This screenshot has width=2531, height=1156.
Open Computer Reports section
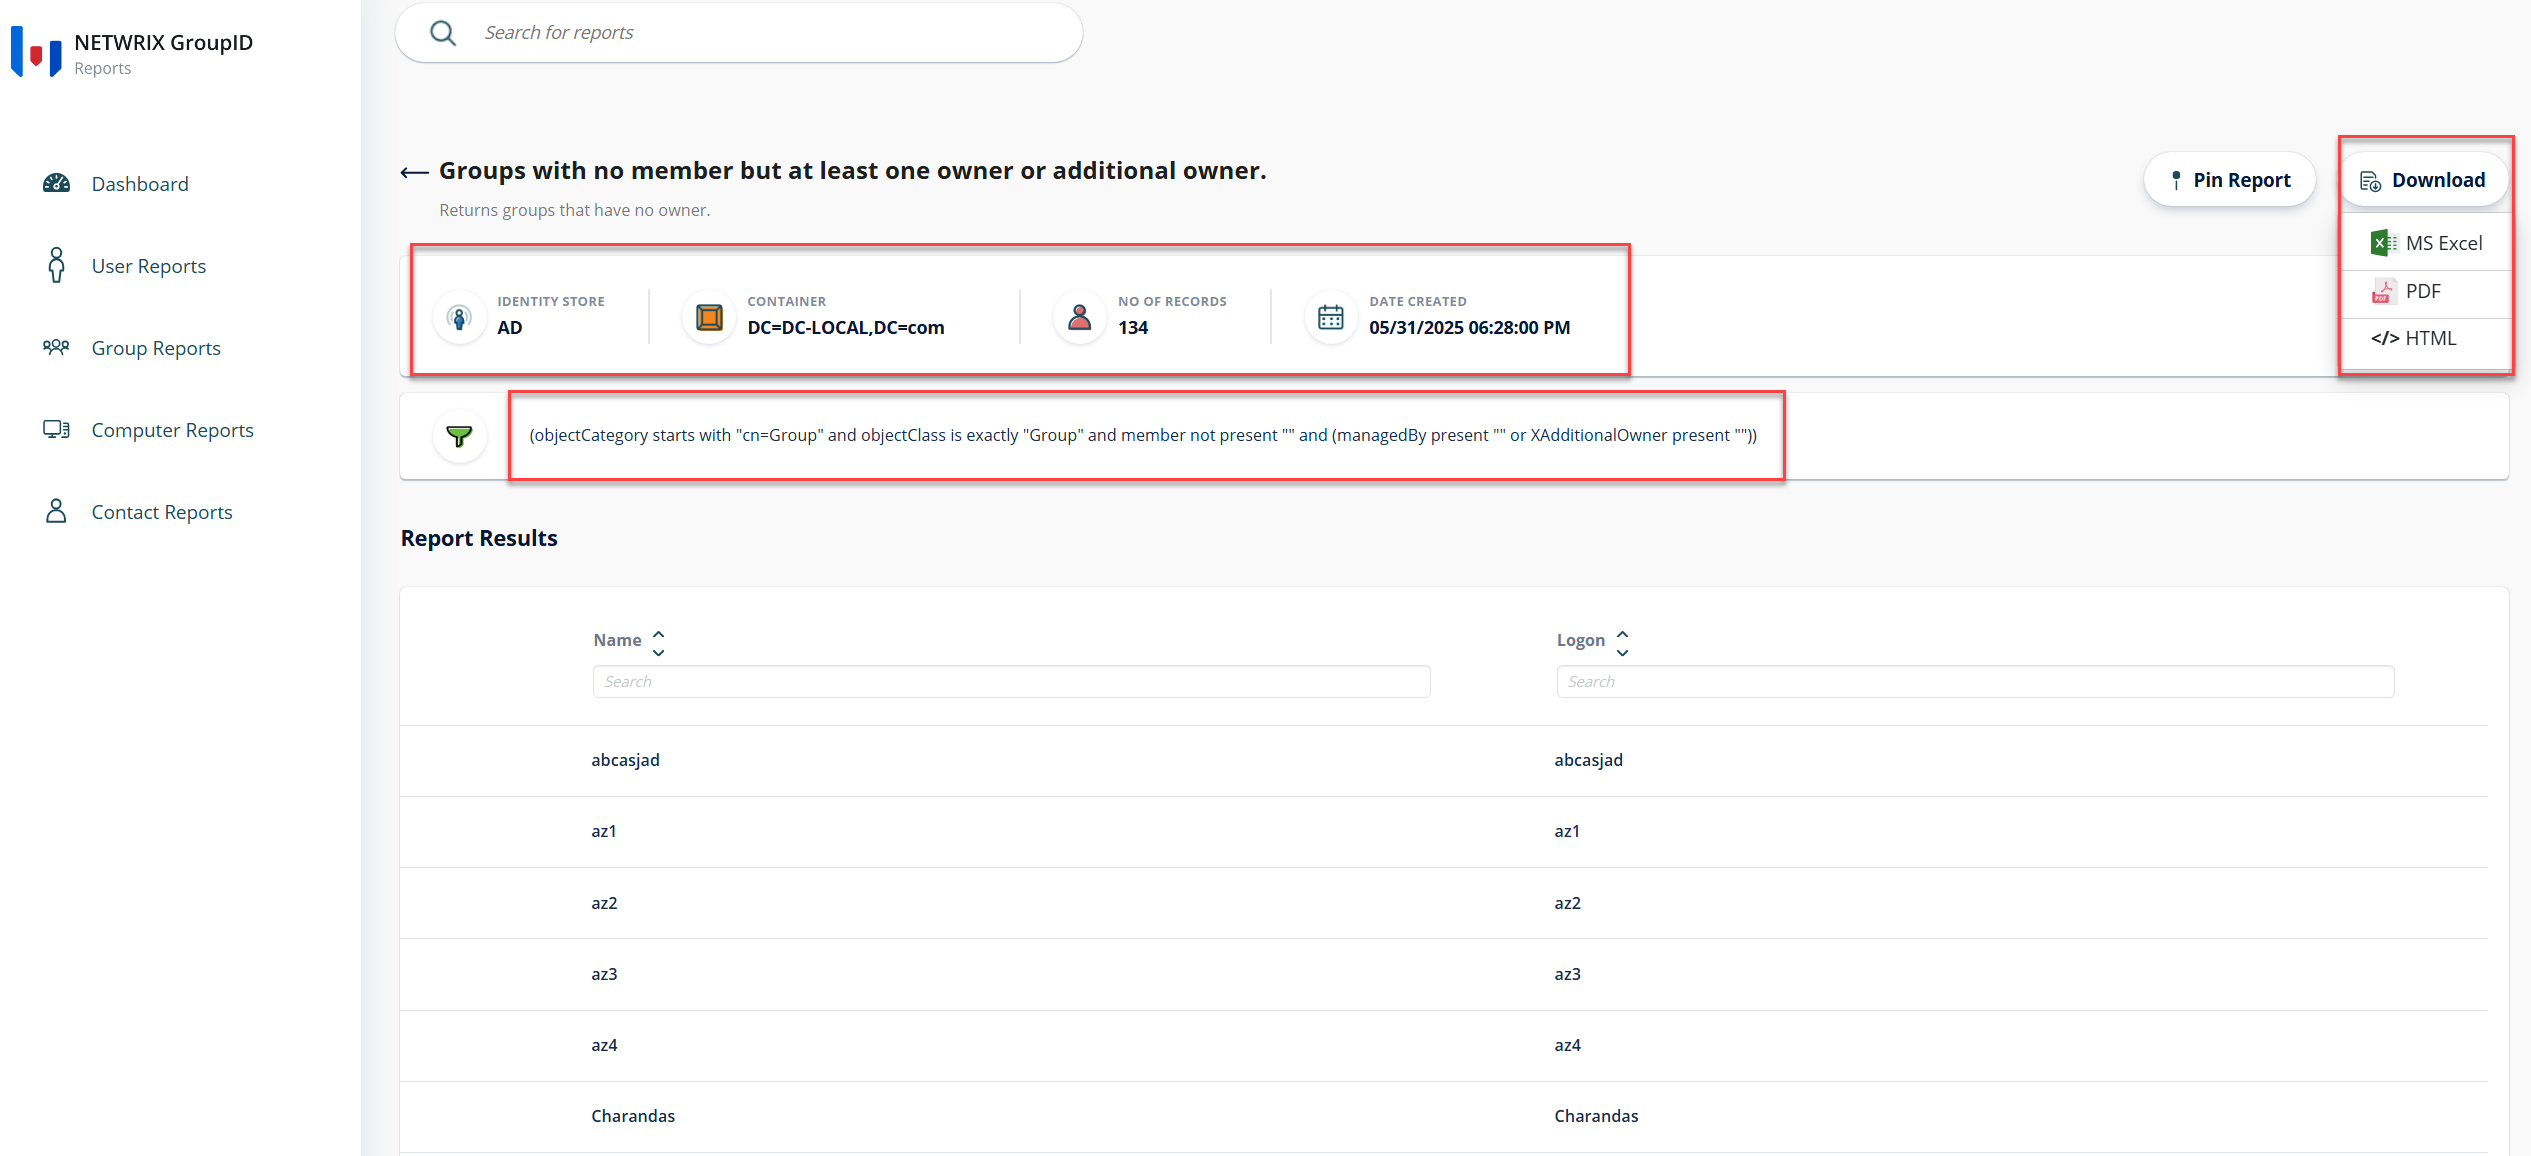click(173, 430)
